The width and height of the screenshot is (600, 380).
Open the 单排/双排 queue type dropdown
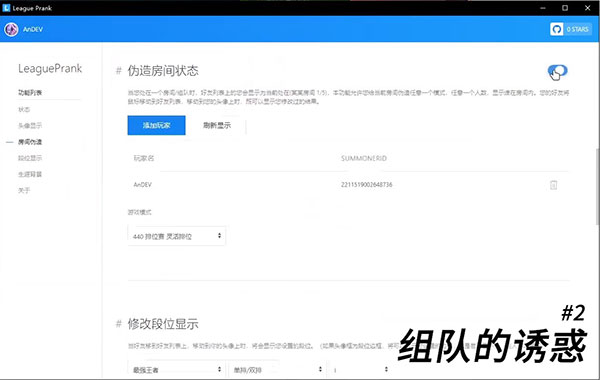277,370
